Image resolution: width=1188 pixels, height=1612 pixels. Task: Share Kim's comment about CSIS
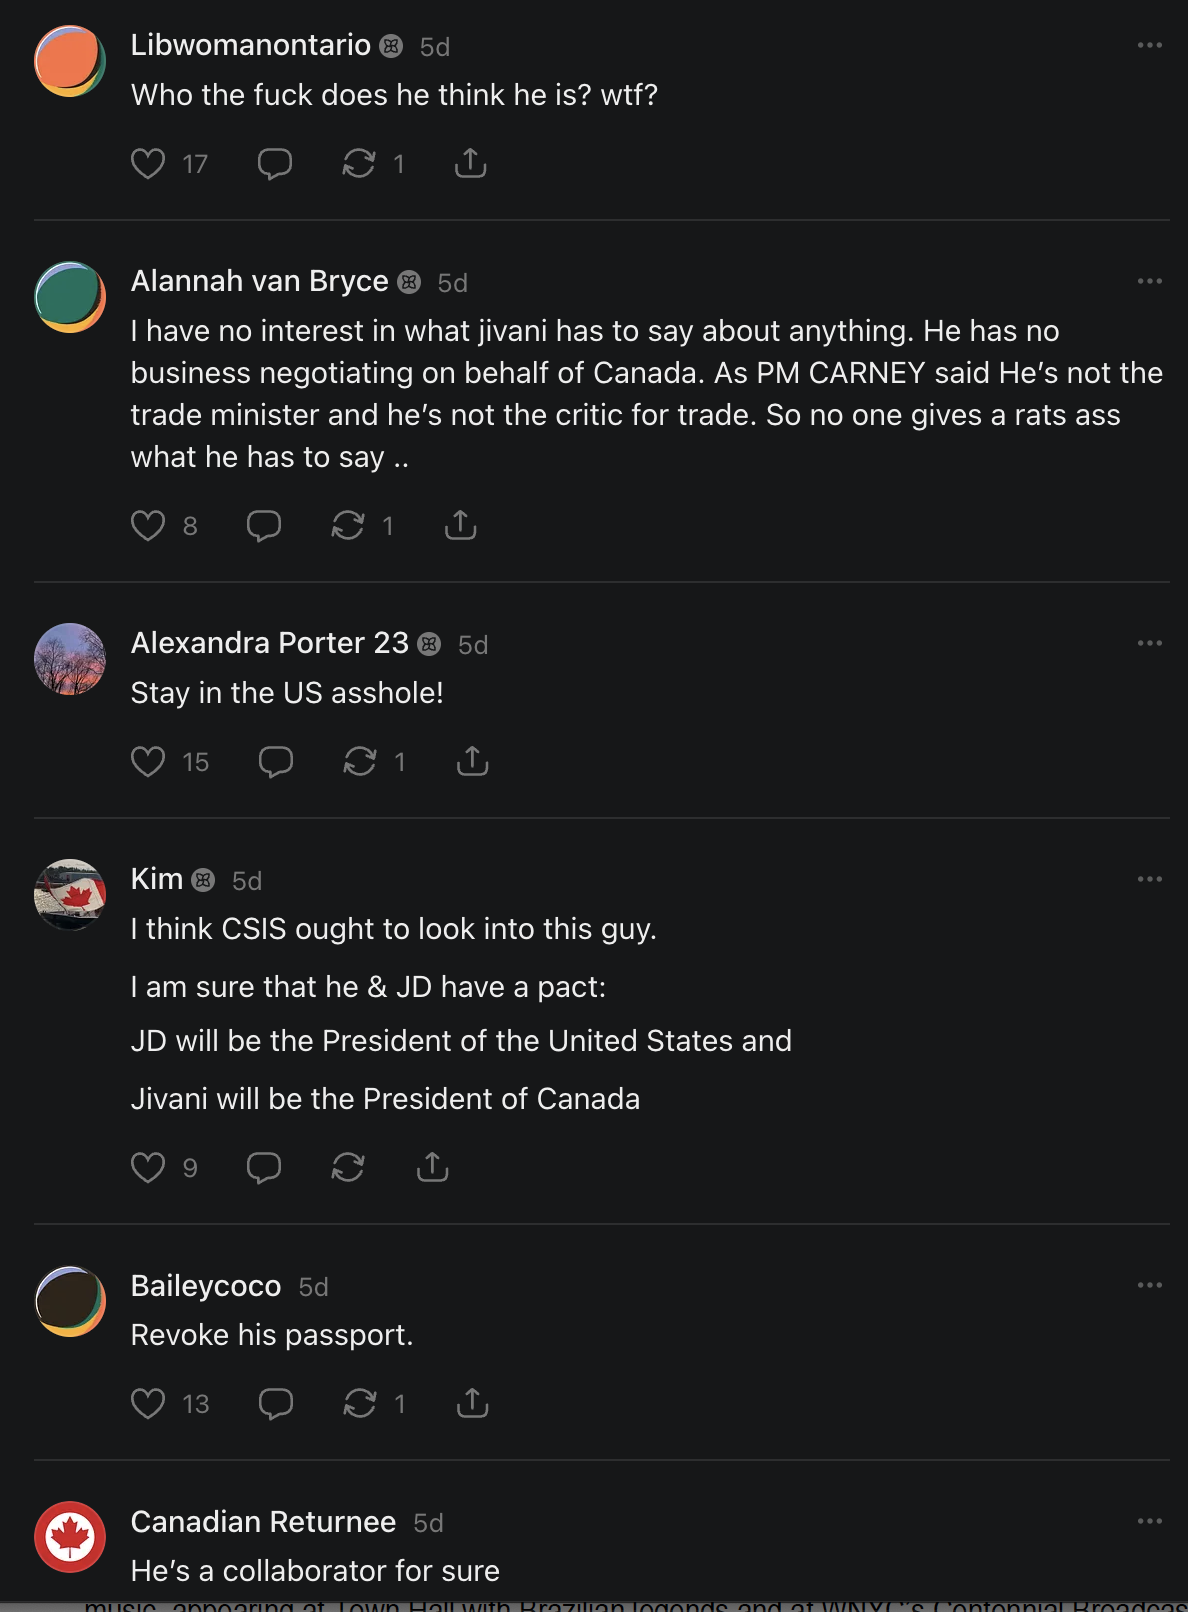click(431, 1167)
